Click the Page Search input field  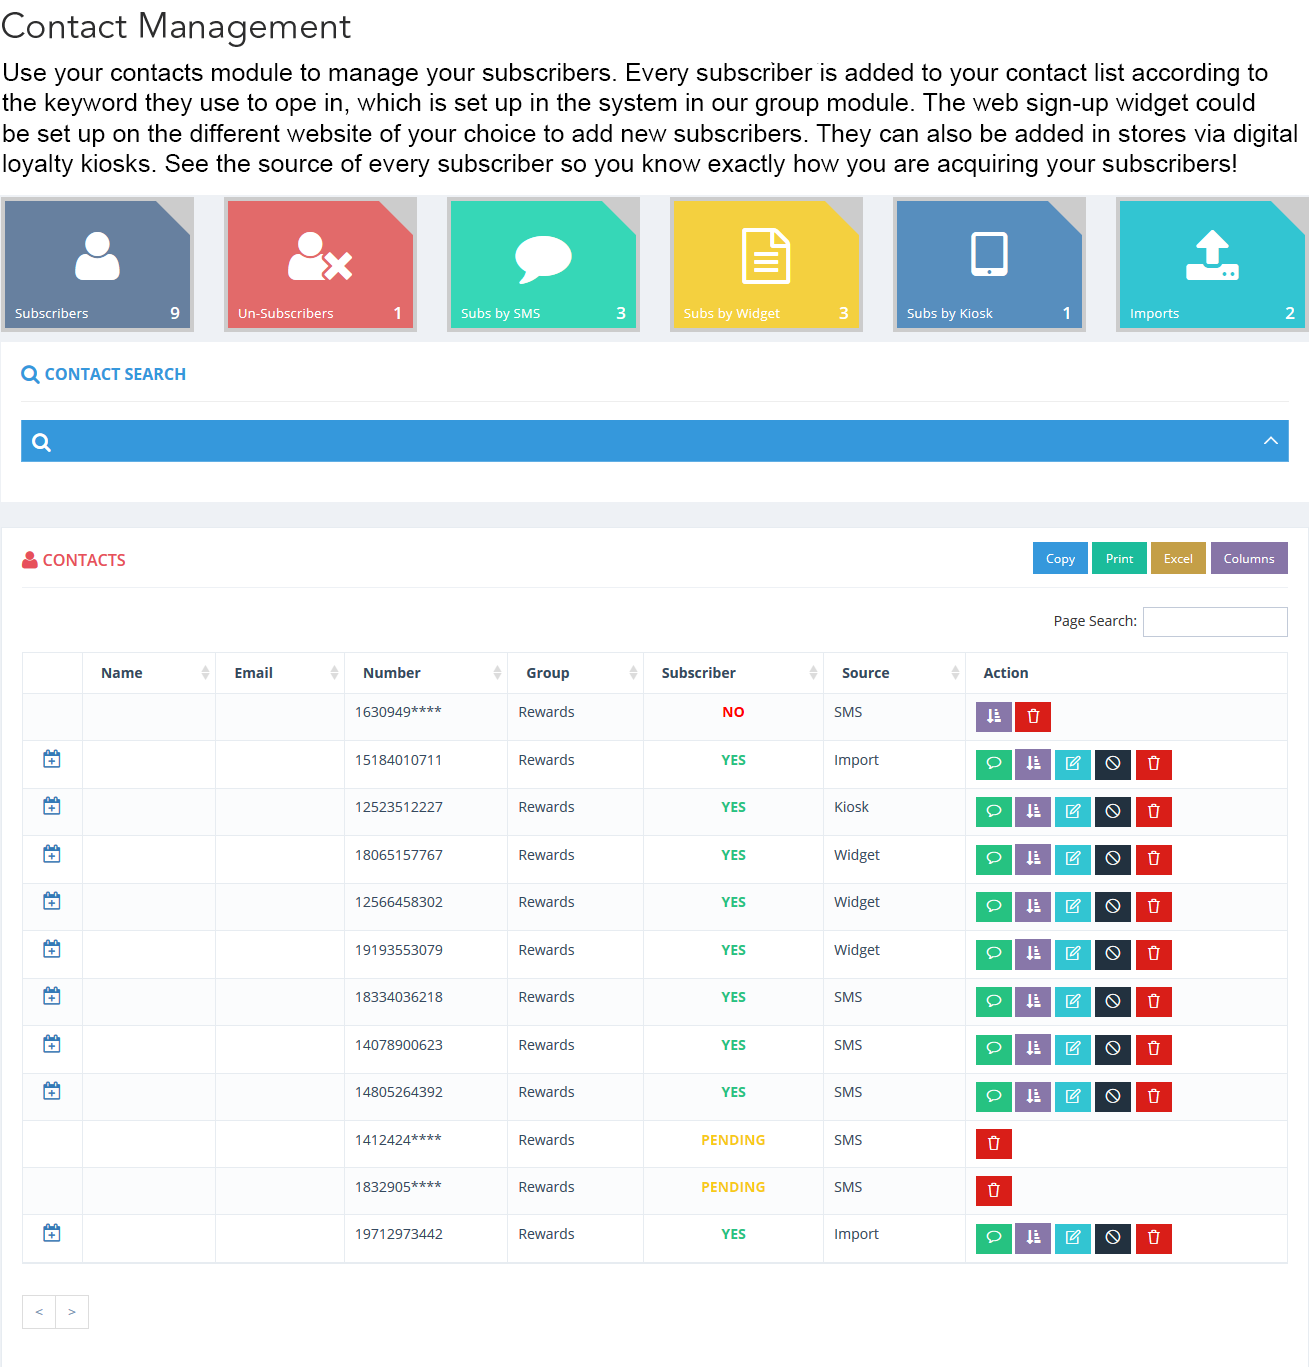point(1214,621)
